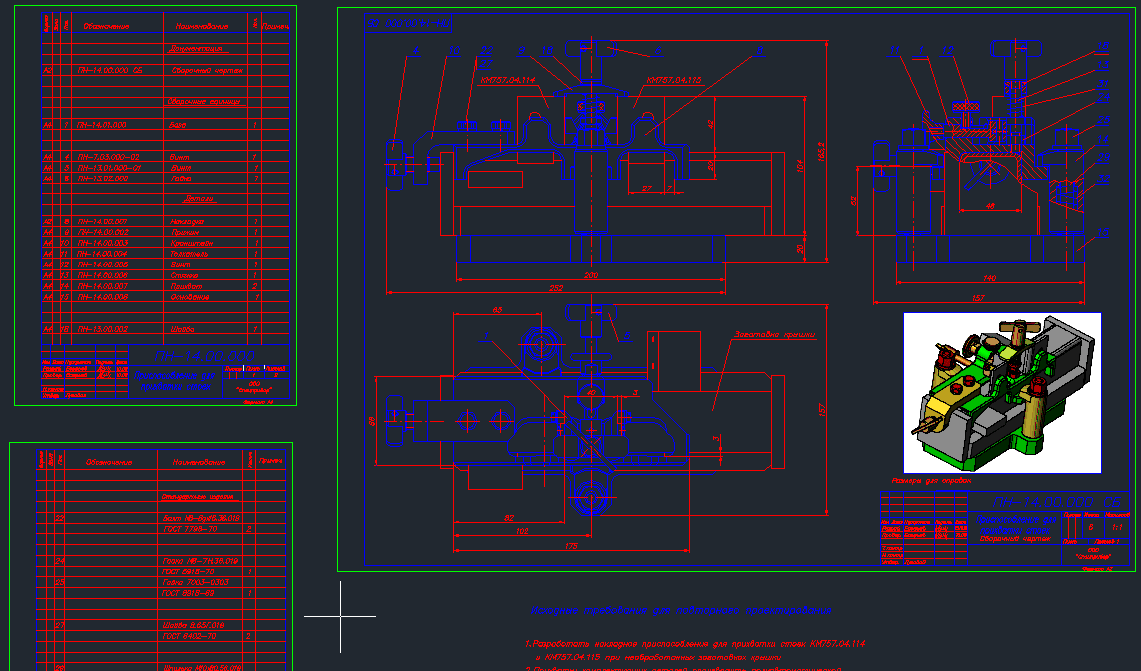Click "ГОСТ 7798-70" in the standard parts table
This screenshot has width=1141, height=671.
point(189,529)
